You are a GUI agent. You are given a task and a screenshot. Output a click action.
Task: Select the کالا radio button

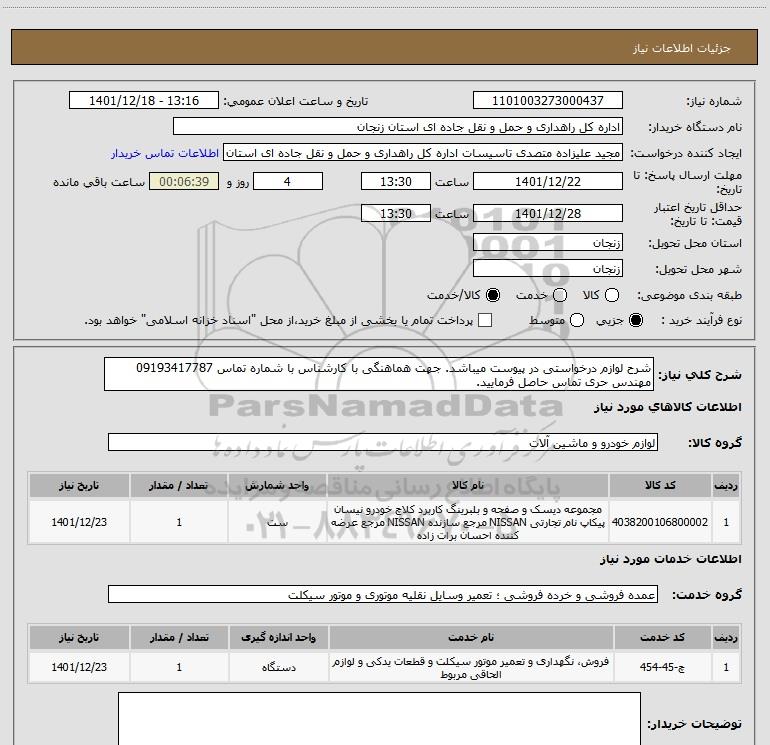click(x=612, y=295)
